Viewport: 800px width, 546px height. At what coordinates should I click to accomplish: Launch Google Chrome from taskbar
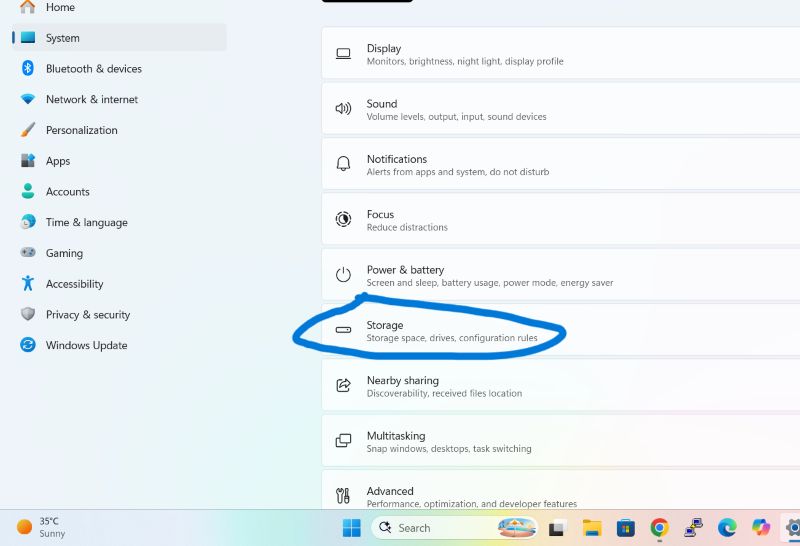pos(659,528)
